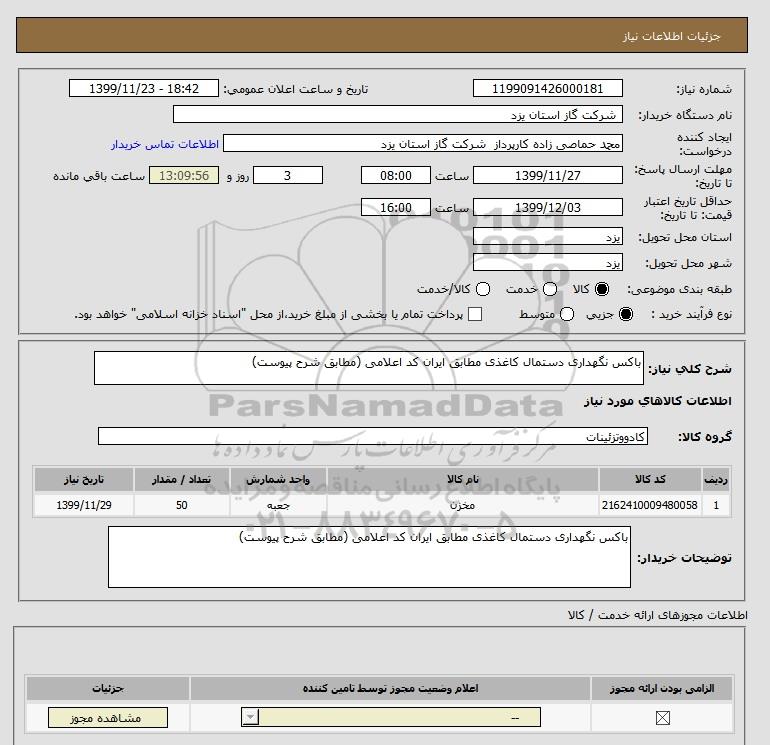770x745 pixels.
Task: Click the واحد شمارش column header
Action: [278, 479]
